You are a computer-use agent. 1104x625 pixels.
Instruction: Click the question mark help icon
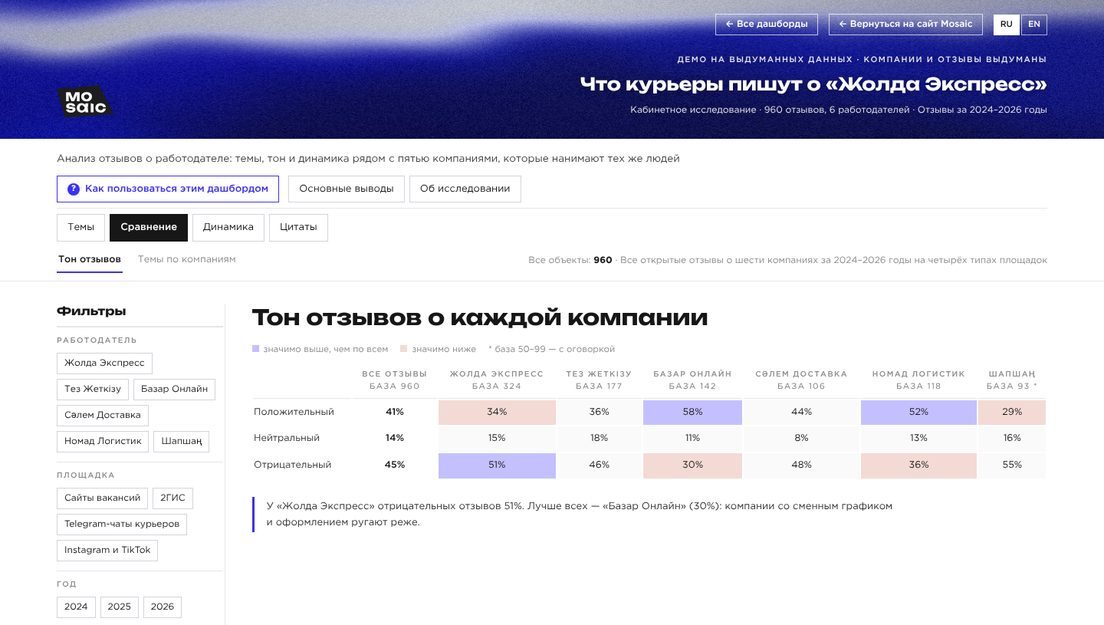pos(73,189)
